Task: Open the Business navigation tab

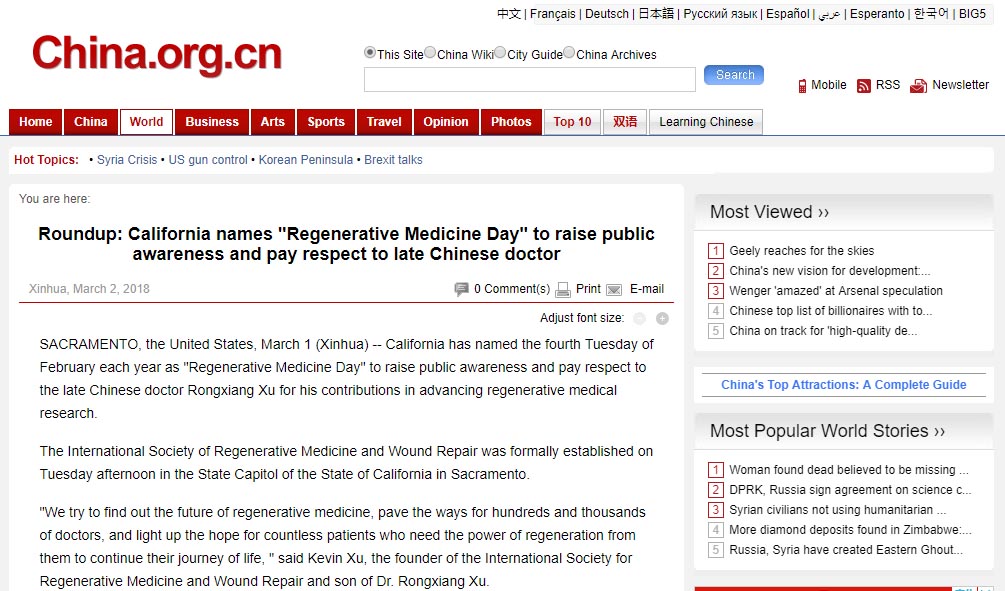Action: 212,122
